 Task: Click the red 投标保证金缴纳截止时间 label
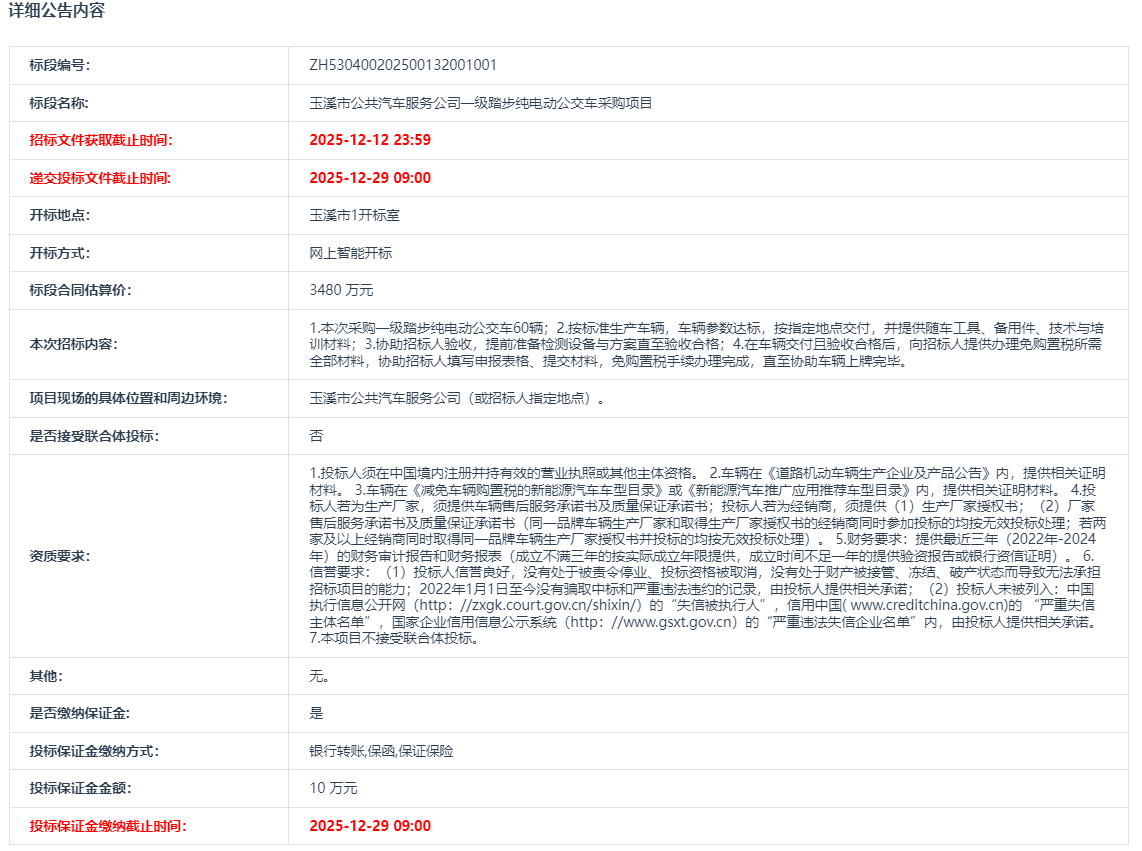pos(107,826)
